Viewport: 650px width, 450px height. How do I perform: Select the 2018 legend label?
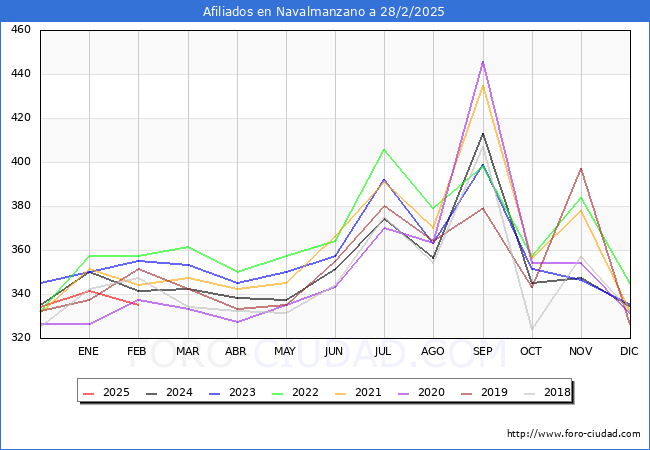pos(558,392)
